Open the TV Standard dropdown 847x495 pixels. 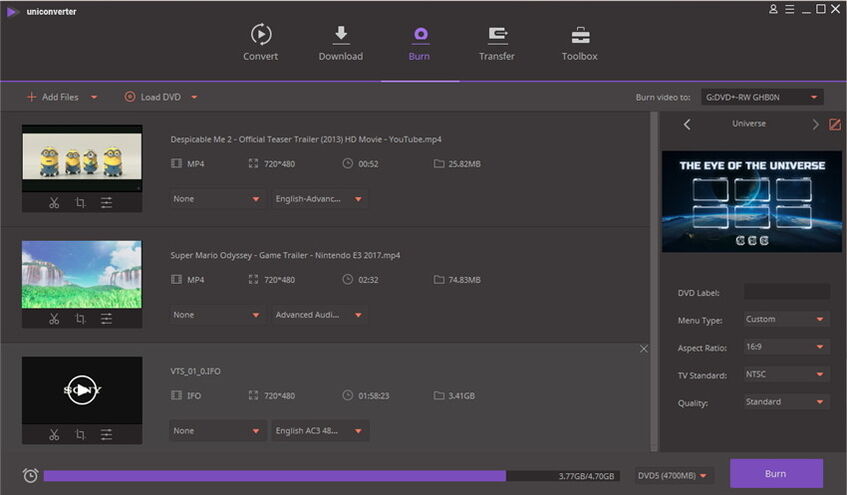[x=786, y=374]
